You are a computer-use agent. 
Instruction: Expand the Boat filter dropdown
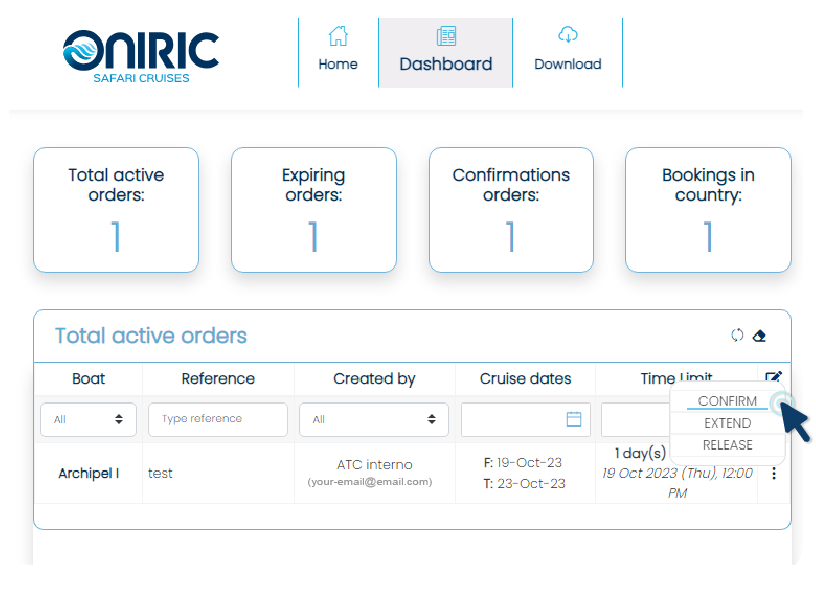pyautogui.click(x=88, y=419)
